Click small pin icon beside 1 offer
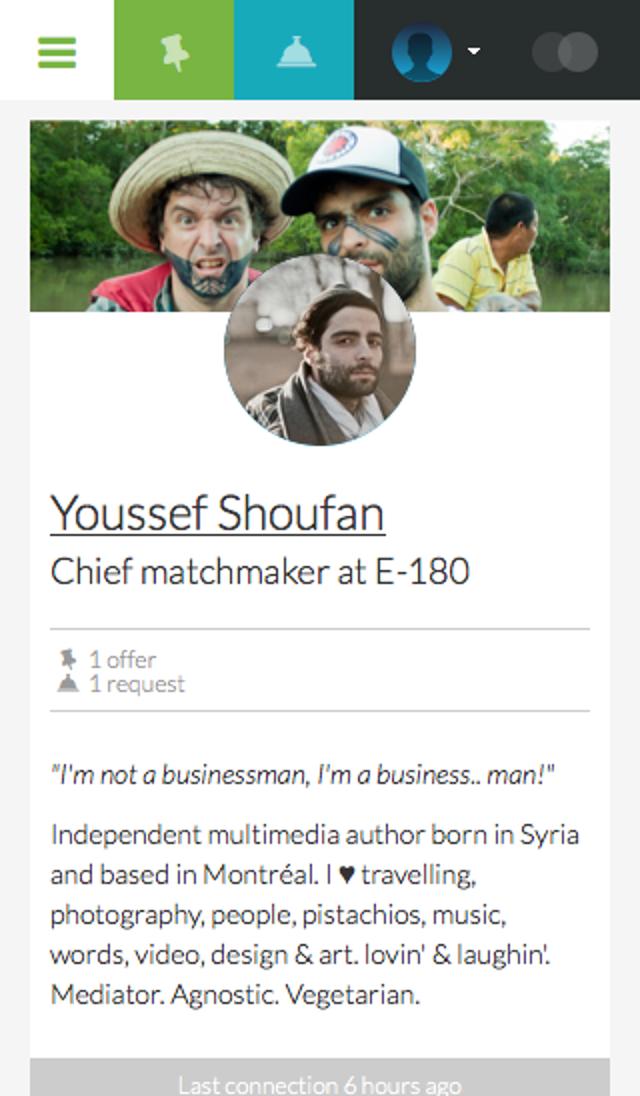 tap(68, 659)
